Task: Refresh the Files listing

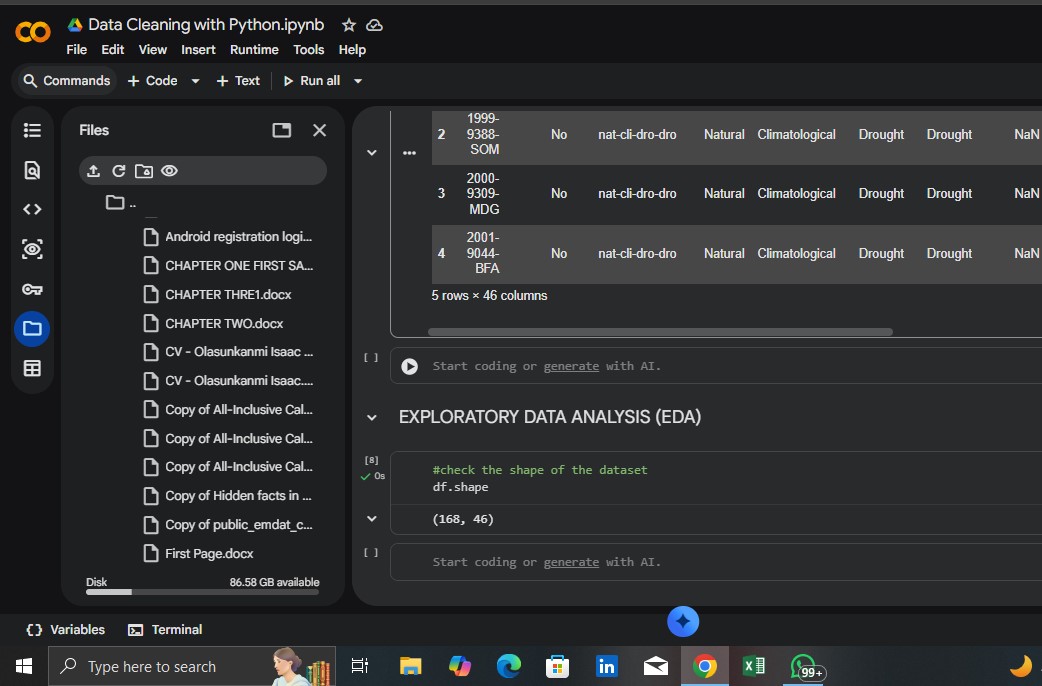Action: (x=118, y=171)
